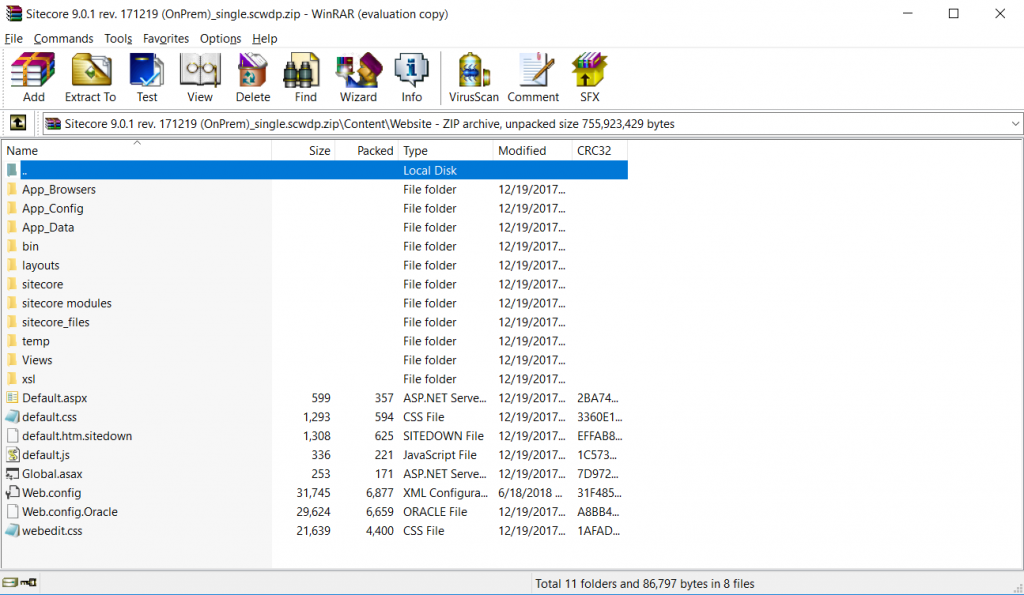Open the Find binoculars tool
1024x595 pixels.
(x=305, y=77)
